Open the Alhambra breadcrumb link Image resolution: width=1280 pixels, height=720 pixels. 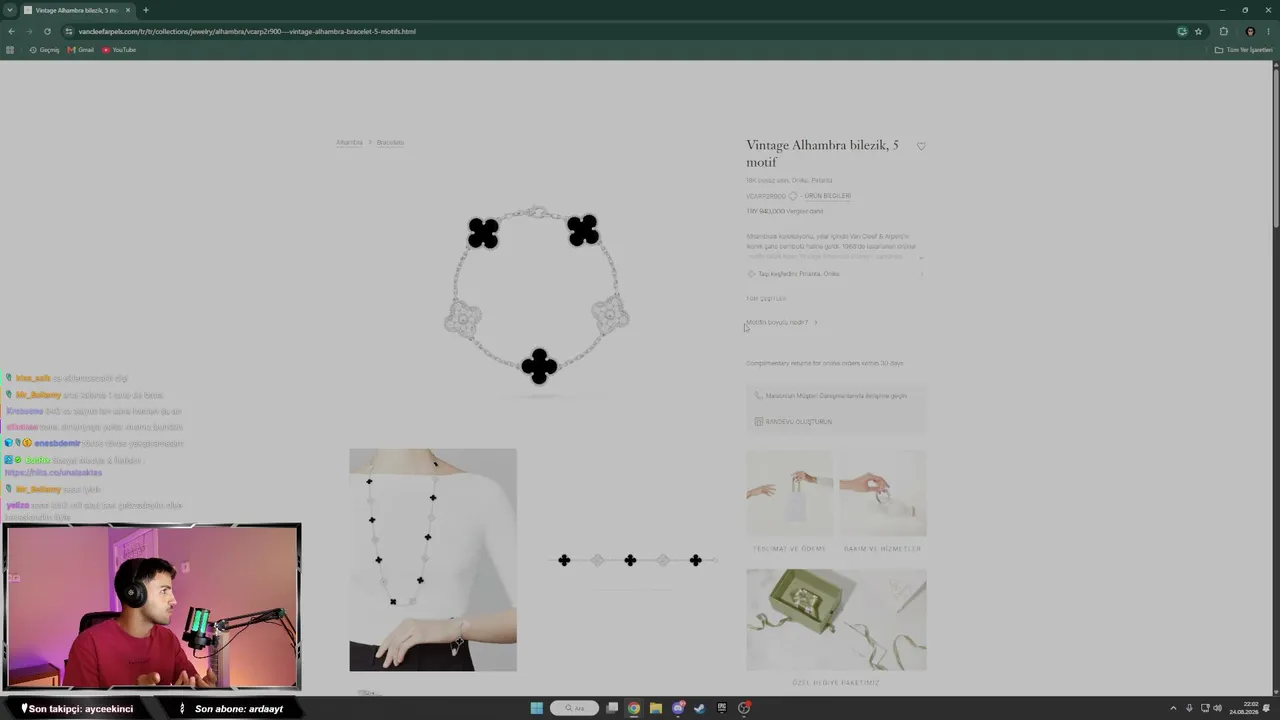pyautogui.click(x=350, y=143)
